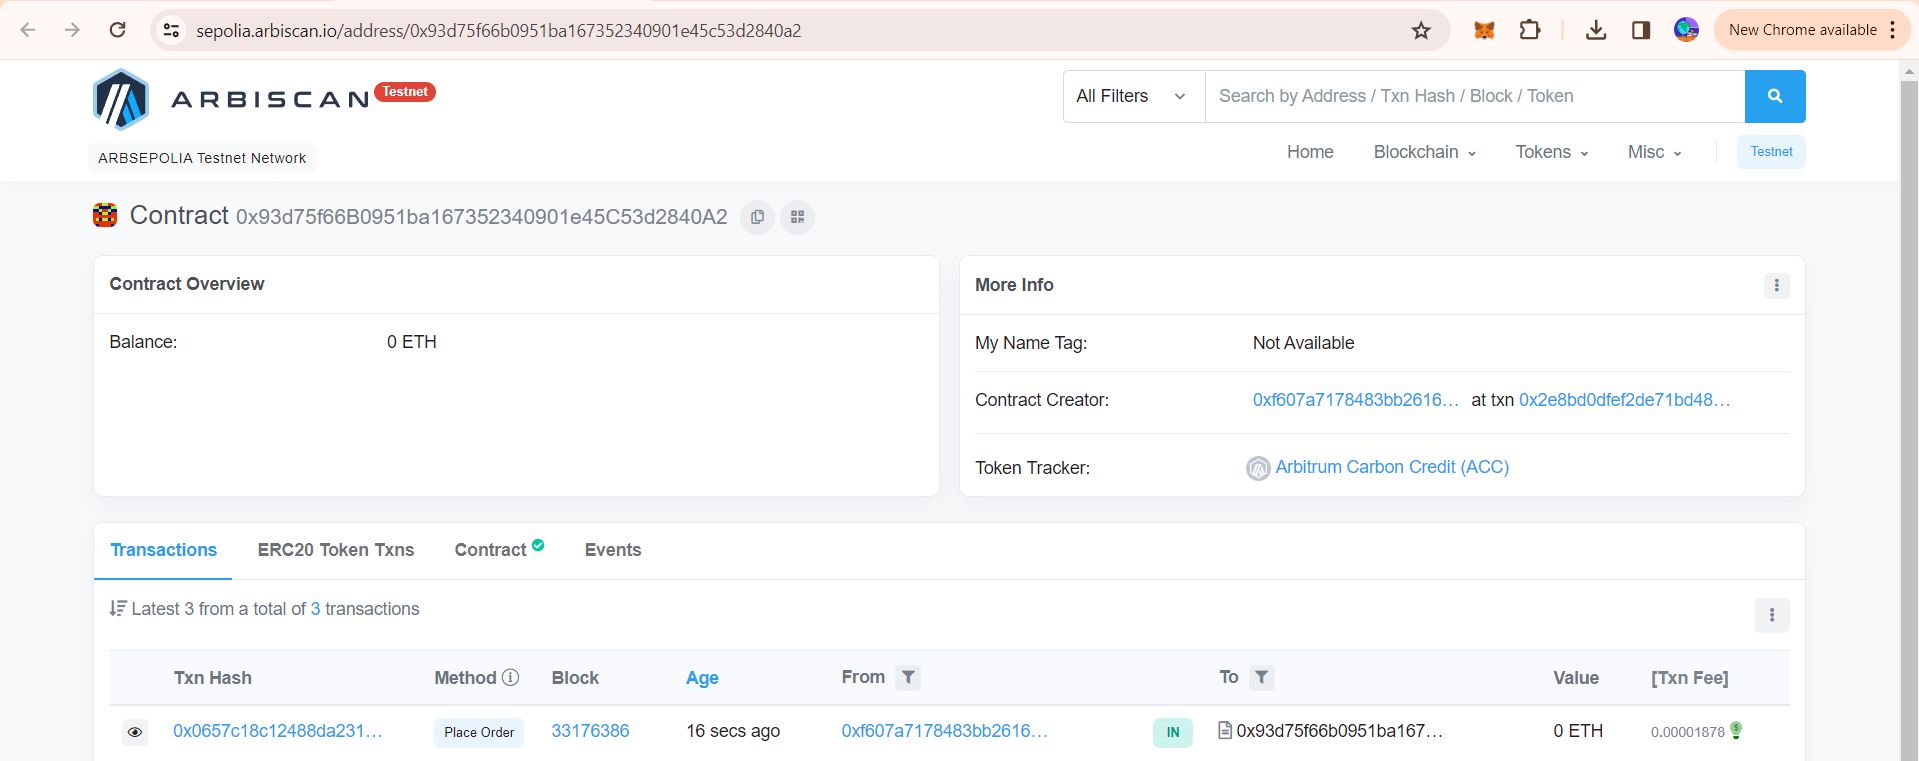Click the Arbiscan logo
This screenshot has width=1919, height=761.
[x=232, y=99]
